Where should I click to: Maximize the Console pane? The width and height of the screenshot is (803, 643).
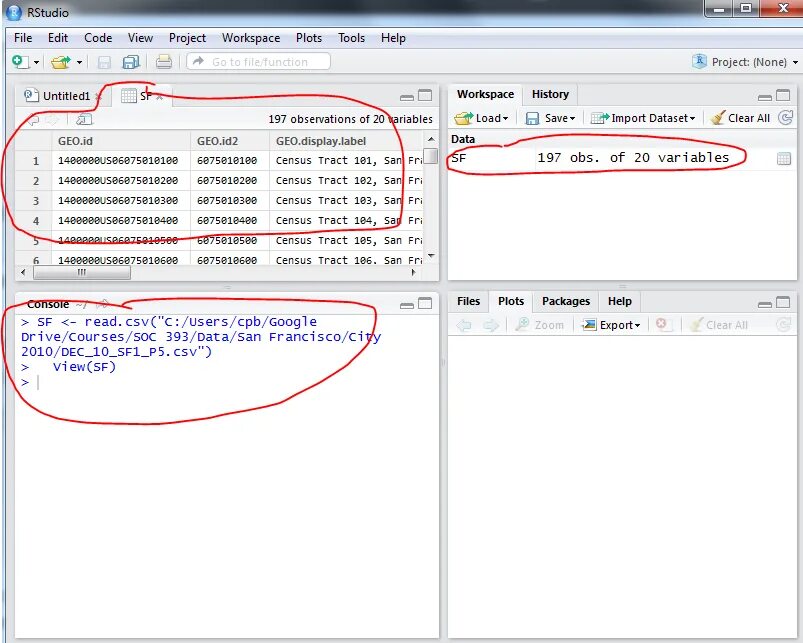(x=425, y=304)
